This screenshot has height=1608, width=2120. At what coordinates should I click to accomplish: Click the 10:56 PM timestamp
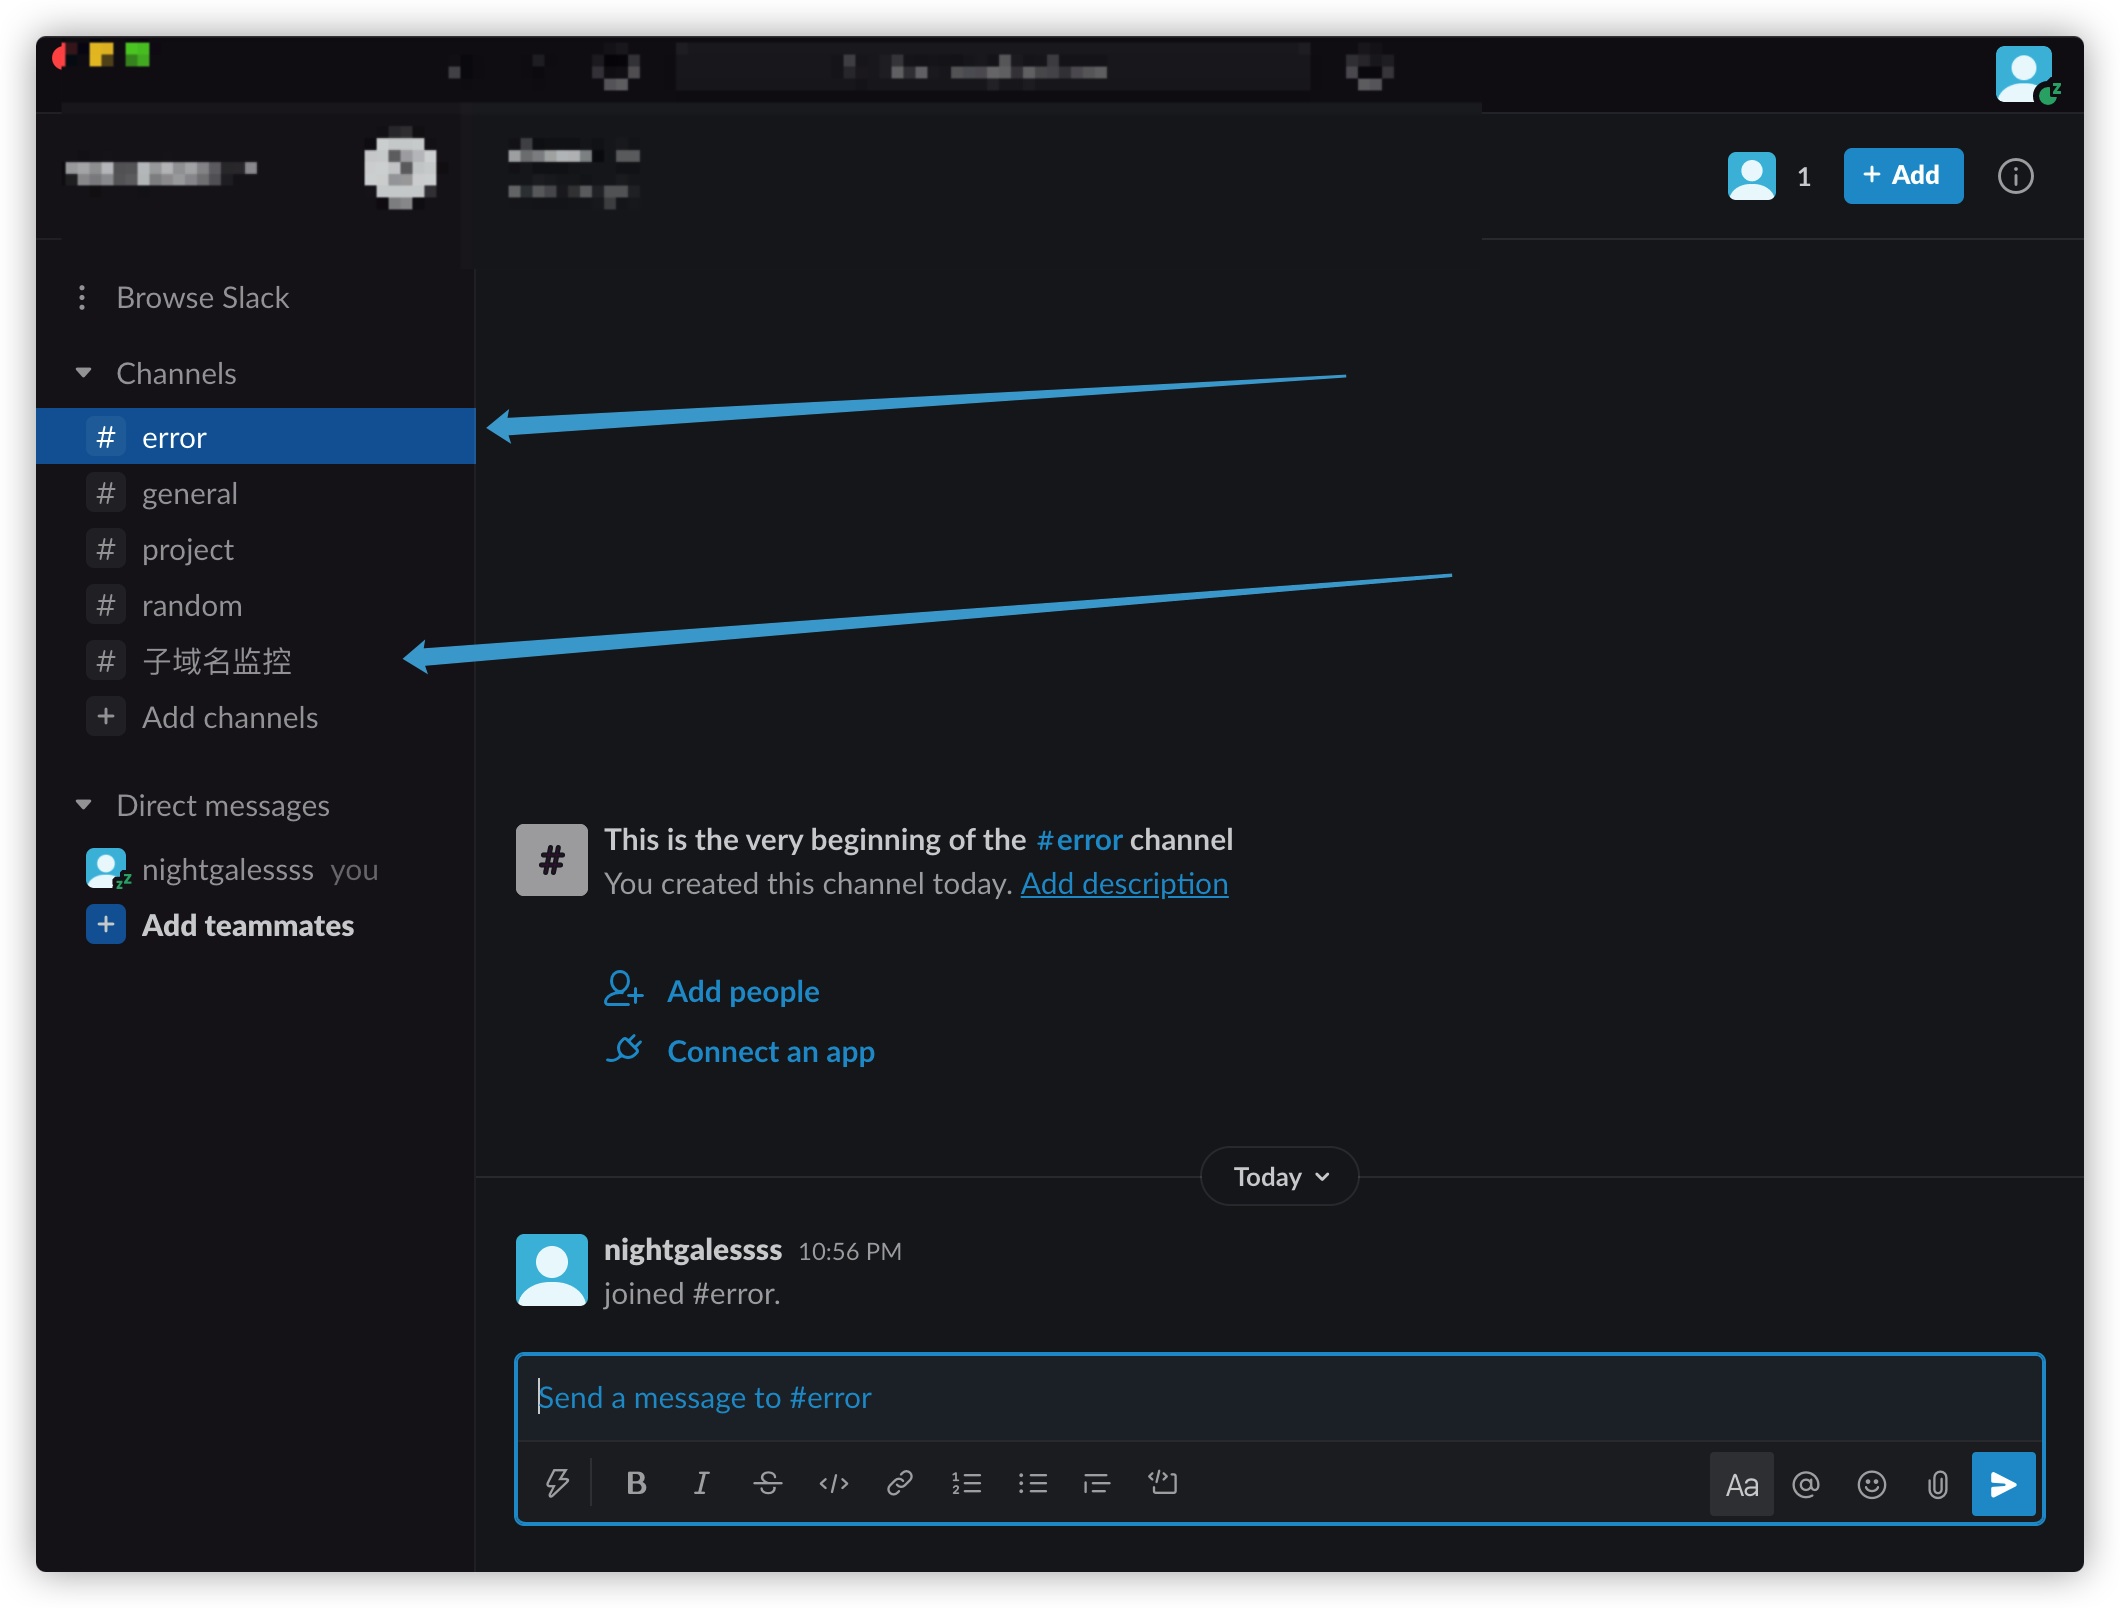(x=850, y=1251)
